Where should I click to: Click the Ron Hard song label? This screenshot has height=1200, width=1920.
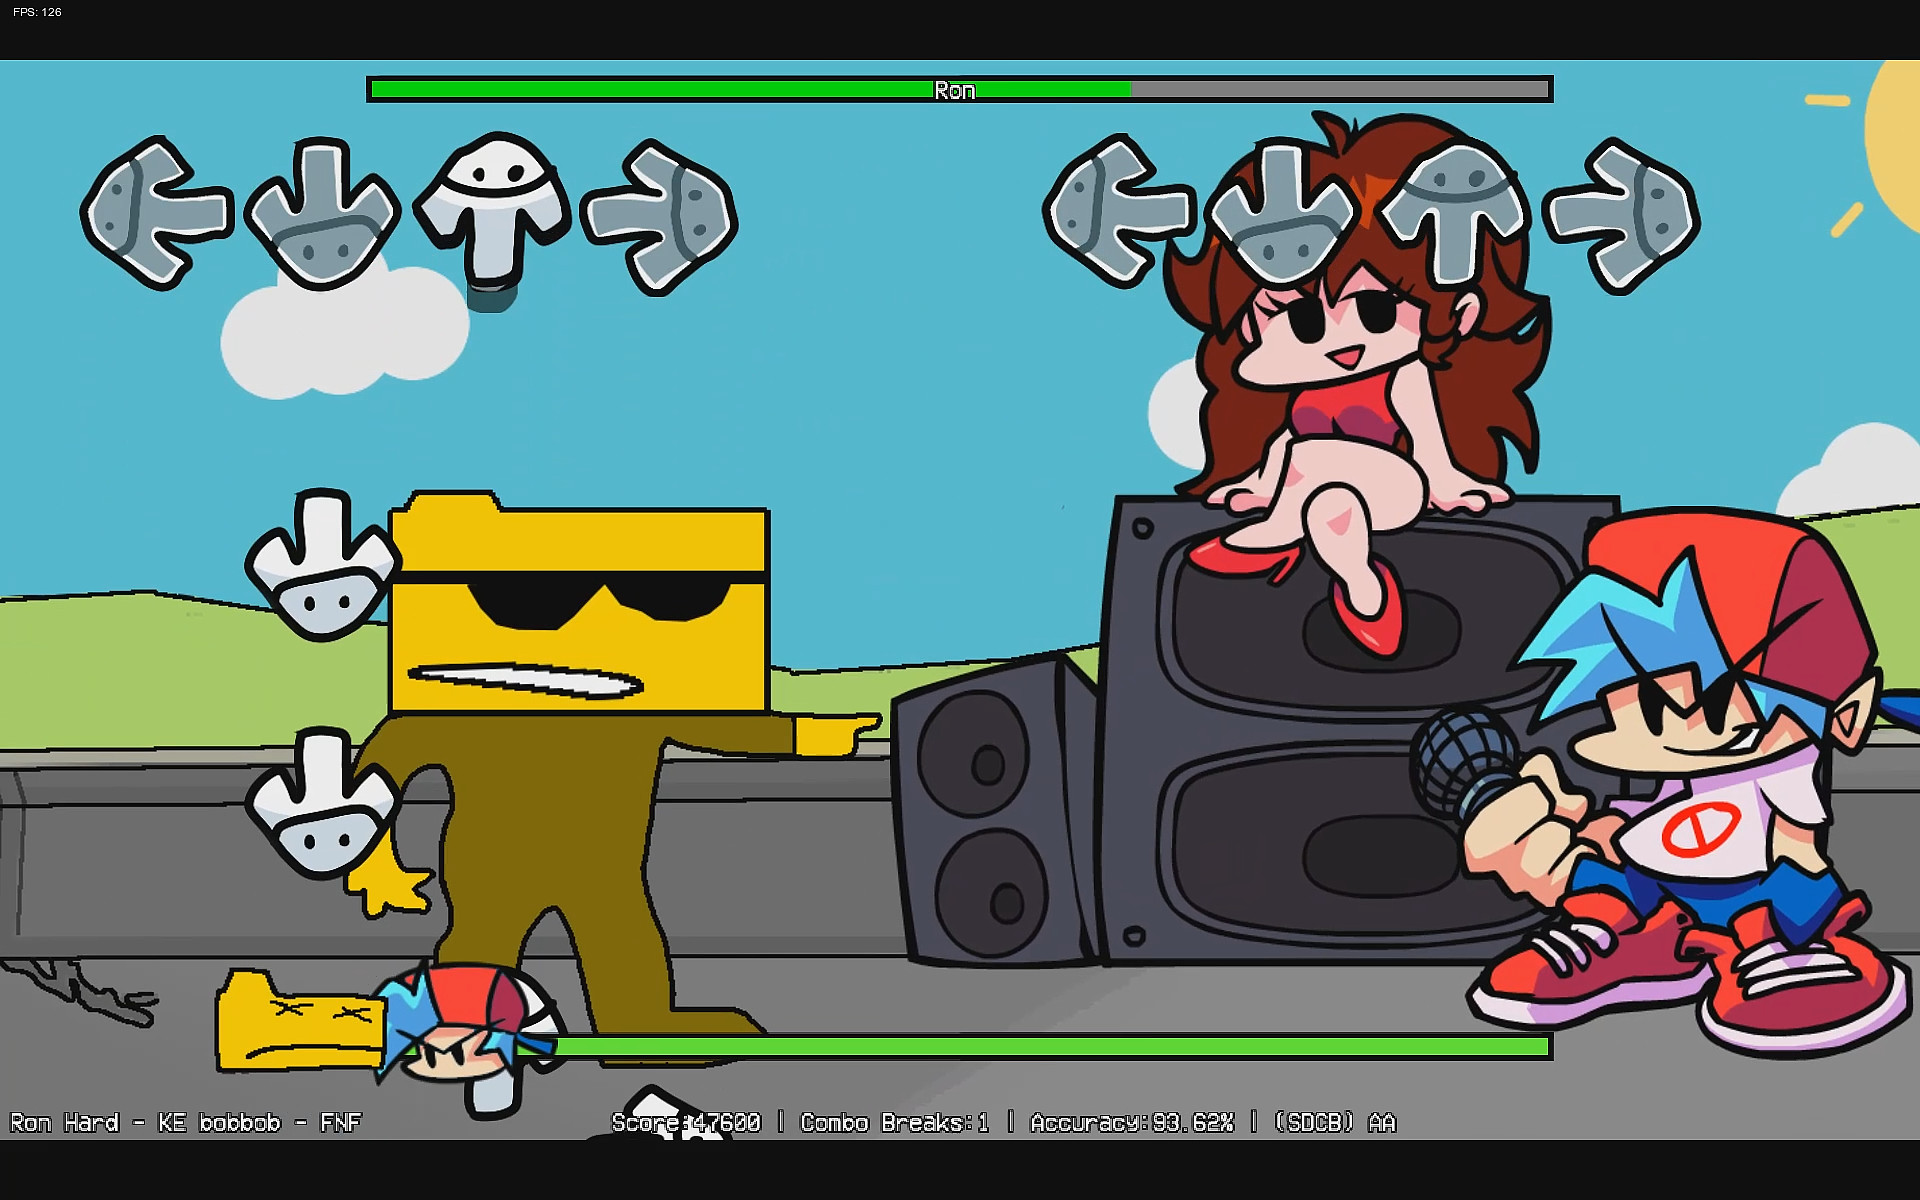[185, 1123]
